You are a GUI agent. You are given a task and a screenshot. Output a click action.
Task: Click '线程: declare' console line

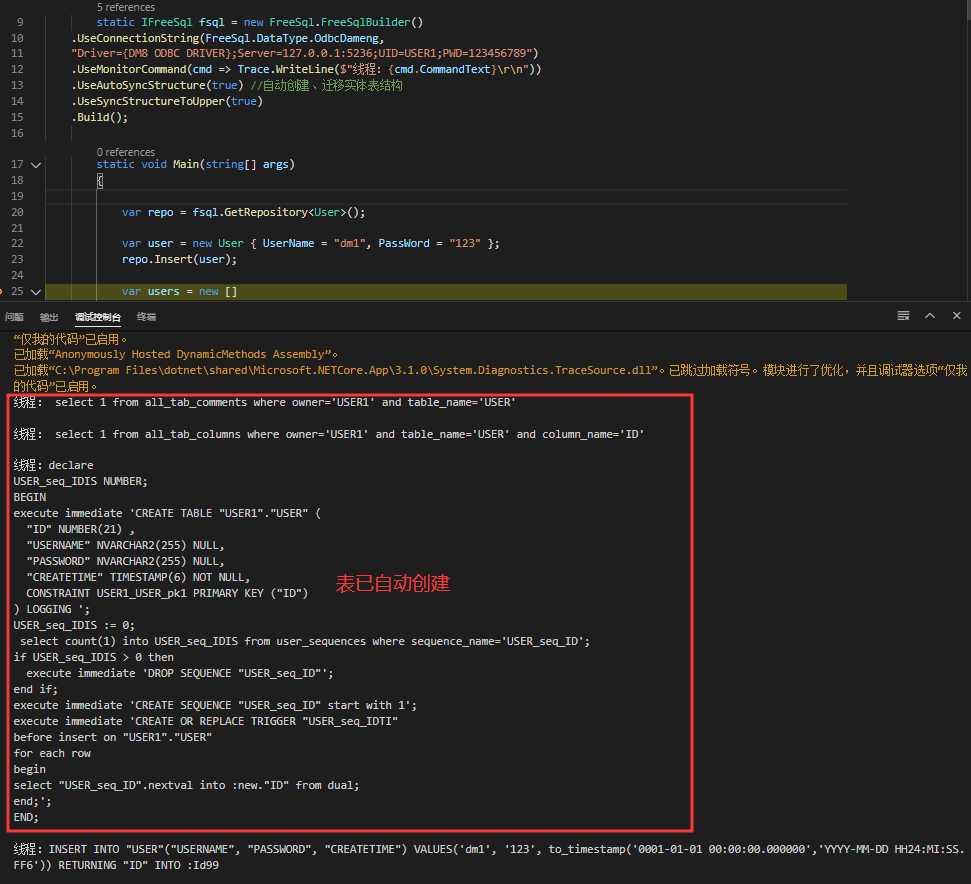[53, 466]
